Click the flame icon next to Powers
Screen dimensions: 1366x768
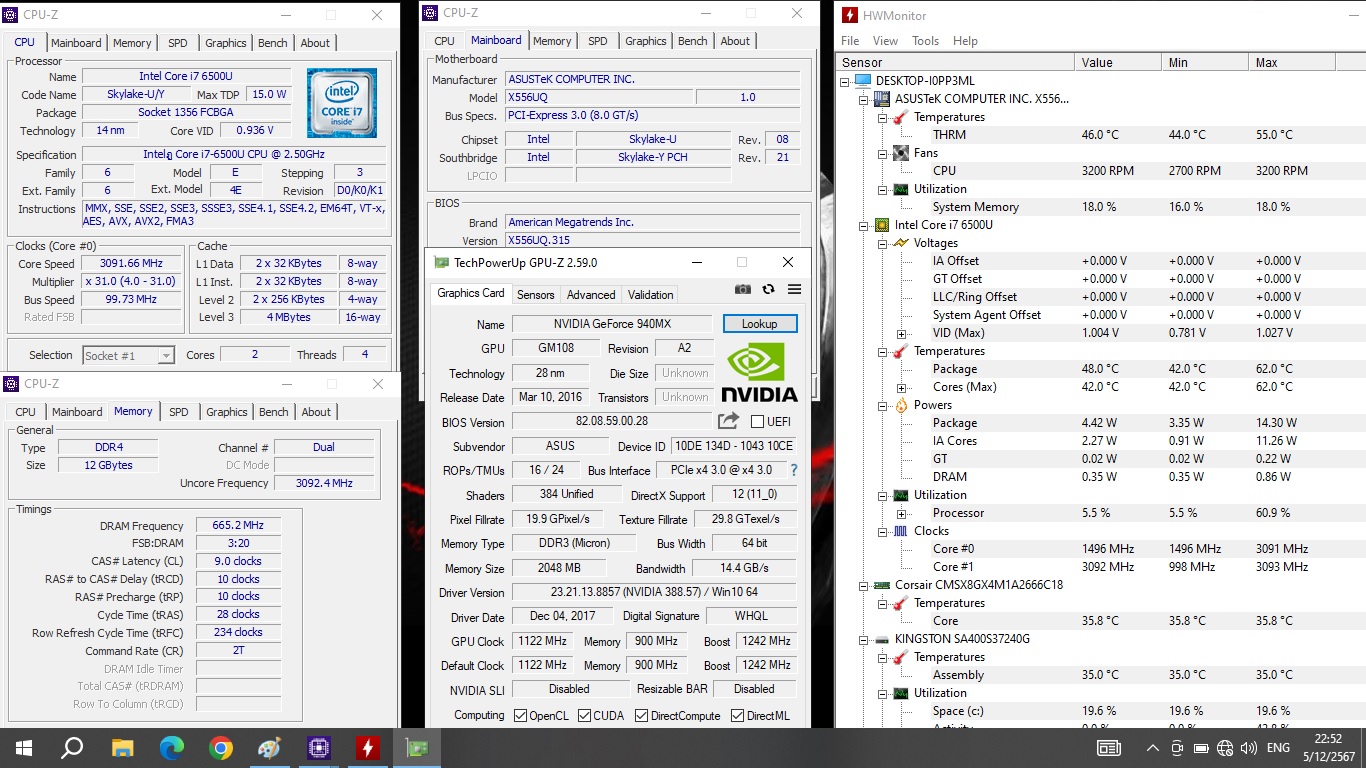coord(900,405)
